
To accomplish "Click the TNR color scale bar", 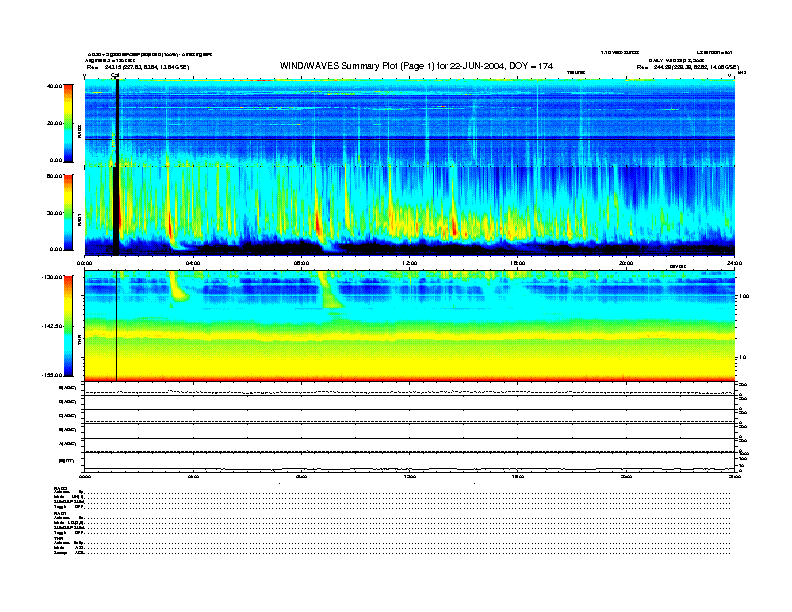I will [x=67, y=326].
